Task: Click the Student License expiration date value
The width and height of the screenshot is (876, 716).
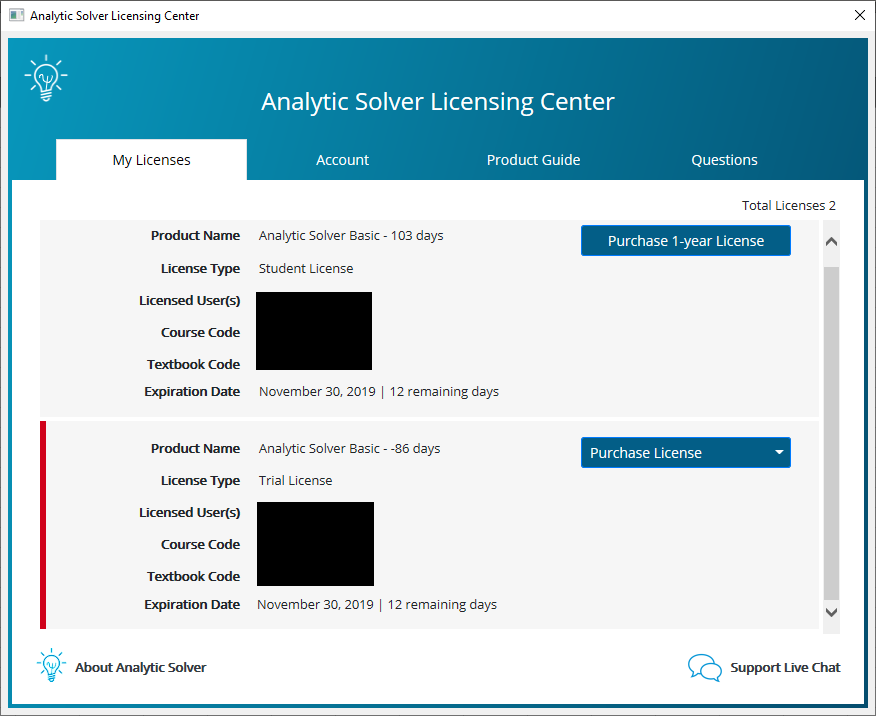Action: [x=379, y=392]
